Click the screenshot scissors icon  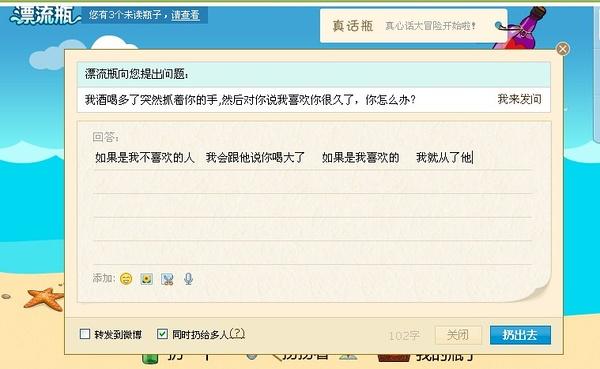[167, 279]
